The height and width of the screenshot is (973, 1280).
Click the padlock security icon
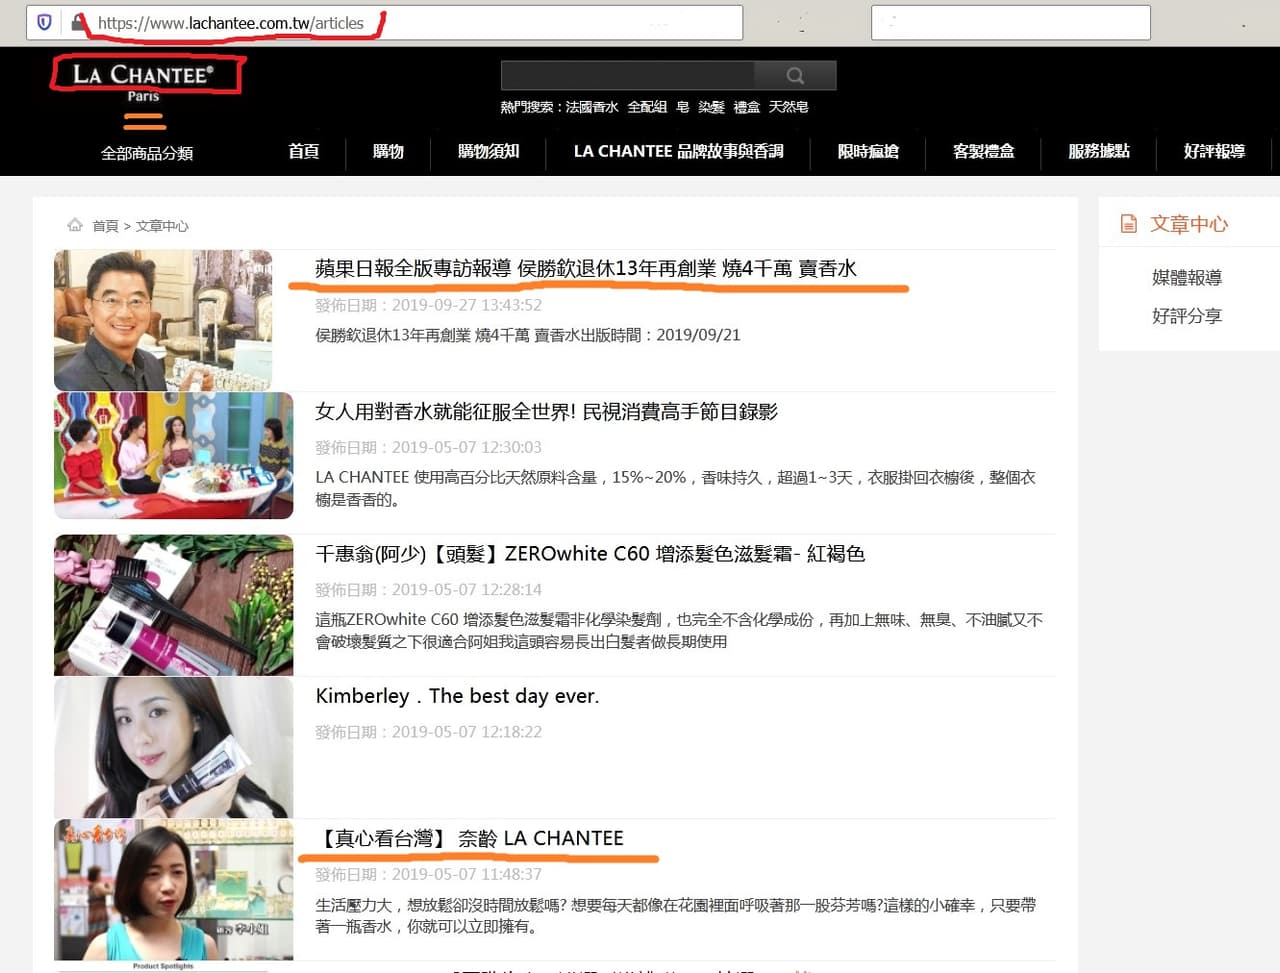(77, 22)
